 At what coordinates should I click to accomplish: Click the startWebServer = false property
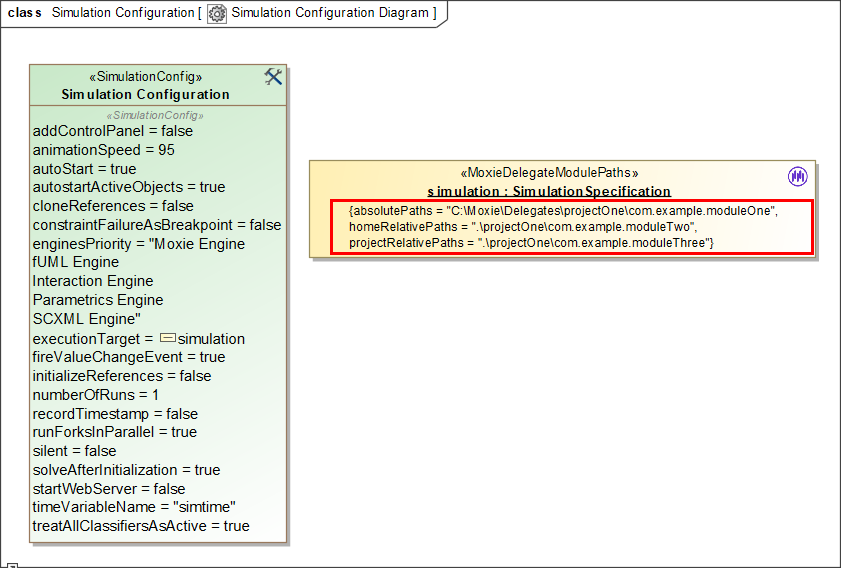coord(109,489)
